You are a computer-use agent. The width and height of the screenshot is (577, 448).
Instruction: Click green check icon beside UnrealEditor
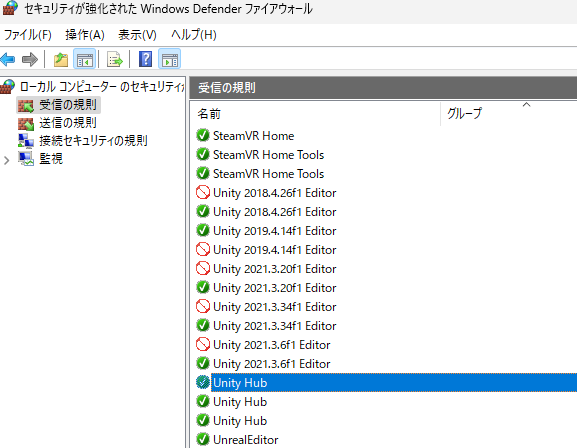click(x=203, y=440)
